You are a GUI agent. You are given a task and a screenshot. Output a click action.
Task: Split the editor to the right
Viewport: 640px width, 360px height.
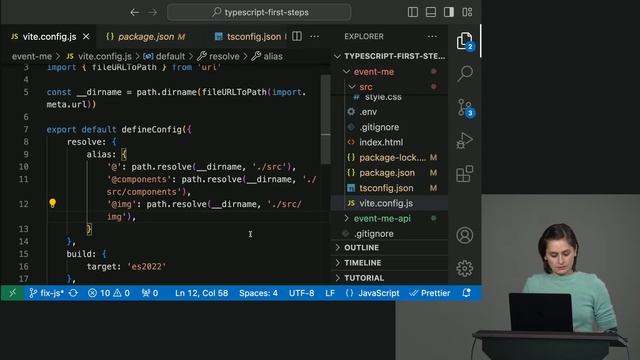[x=297, y=36]
